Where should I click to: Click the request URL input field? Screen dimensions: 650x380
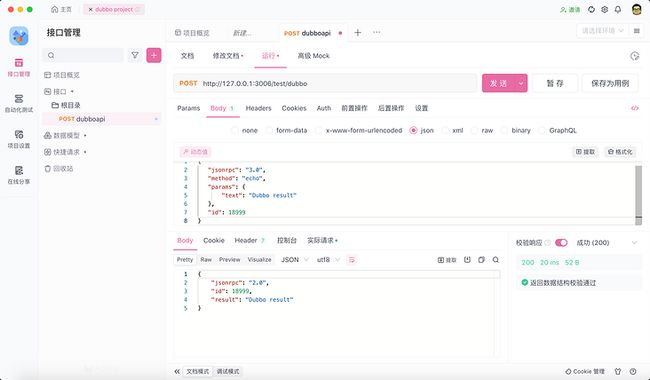[x=325, y=83]
